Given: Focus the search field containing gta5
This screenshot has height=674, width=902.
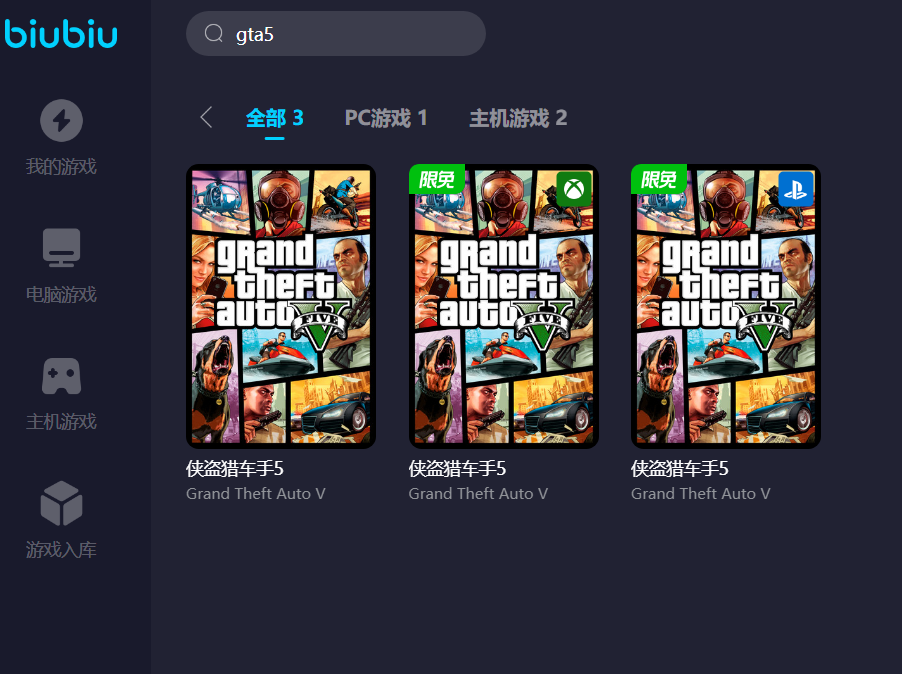Looking at the screenshot, I should point(336,33).
